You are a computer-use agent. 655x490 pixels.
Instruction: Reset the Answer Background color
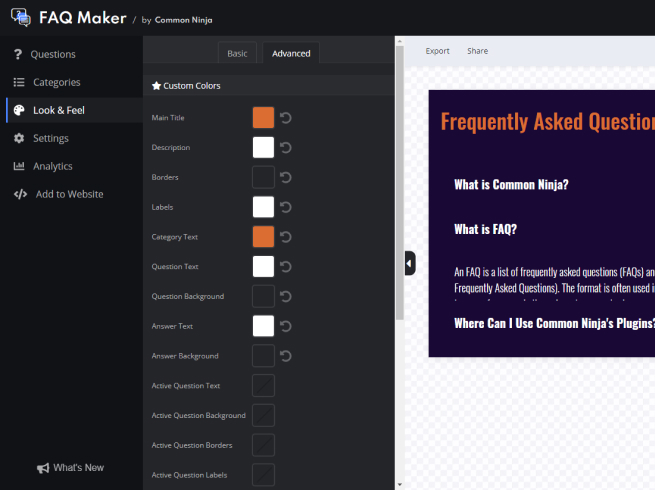[x=286, y=356]
